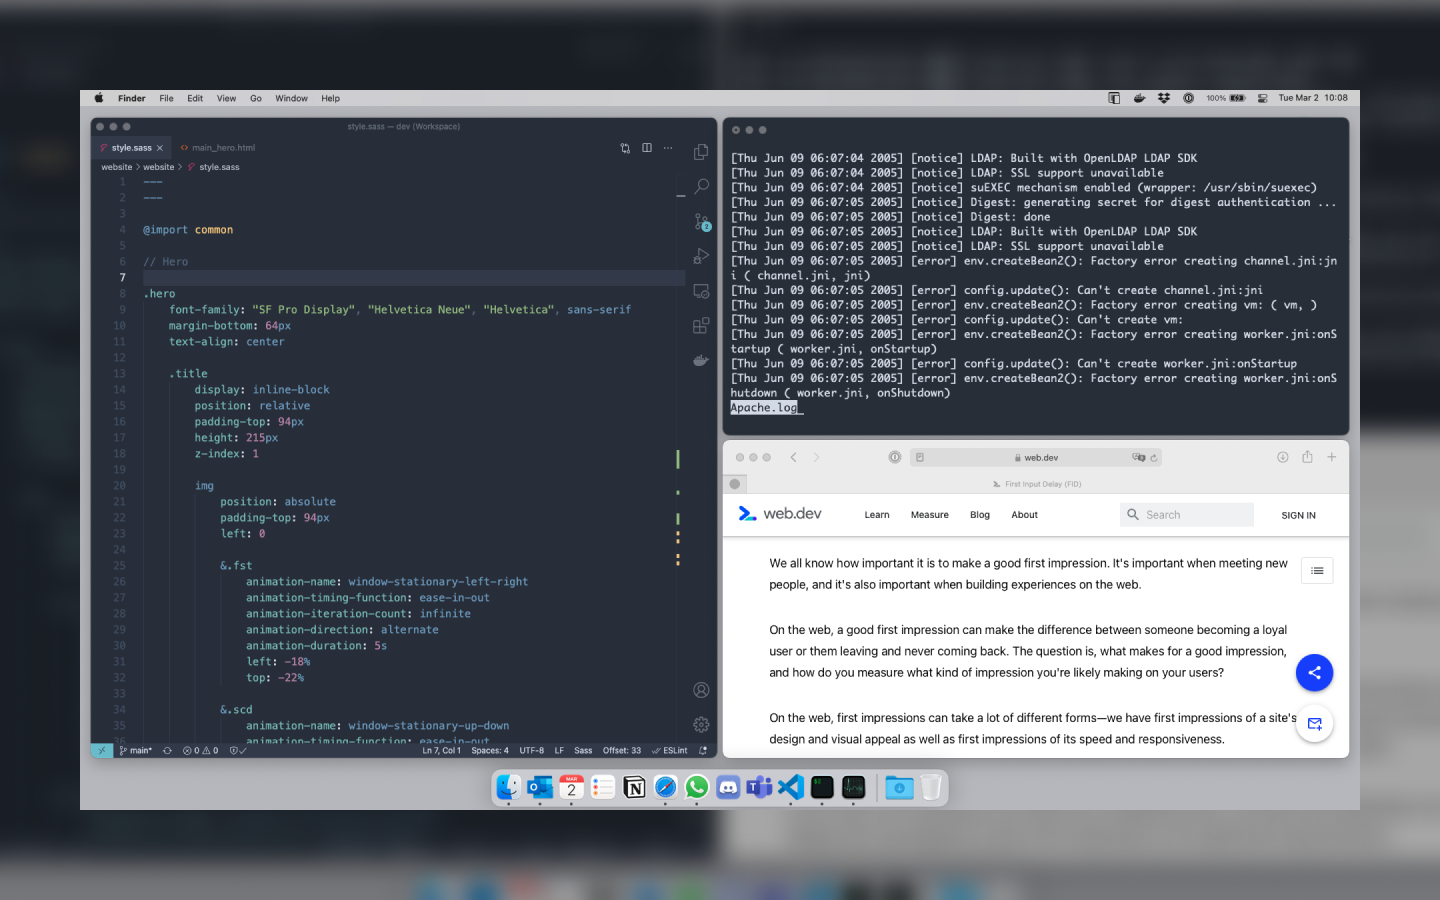
Task: Open Control Center in menu bar
Action: (x=1263, y=98)
